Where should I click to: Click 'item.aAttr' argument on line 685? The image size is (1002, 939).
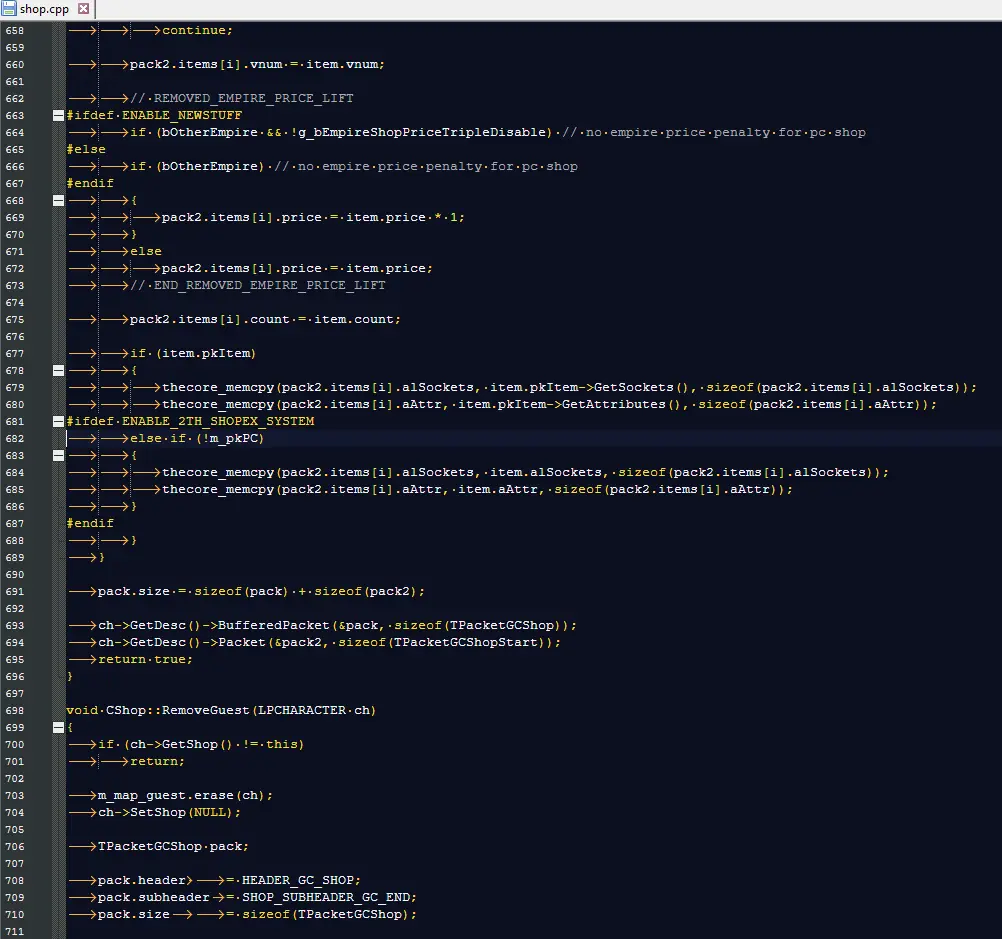point(498,490)
